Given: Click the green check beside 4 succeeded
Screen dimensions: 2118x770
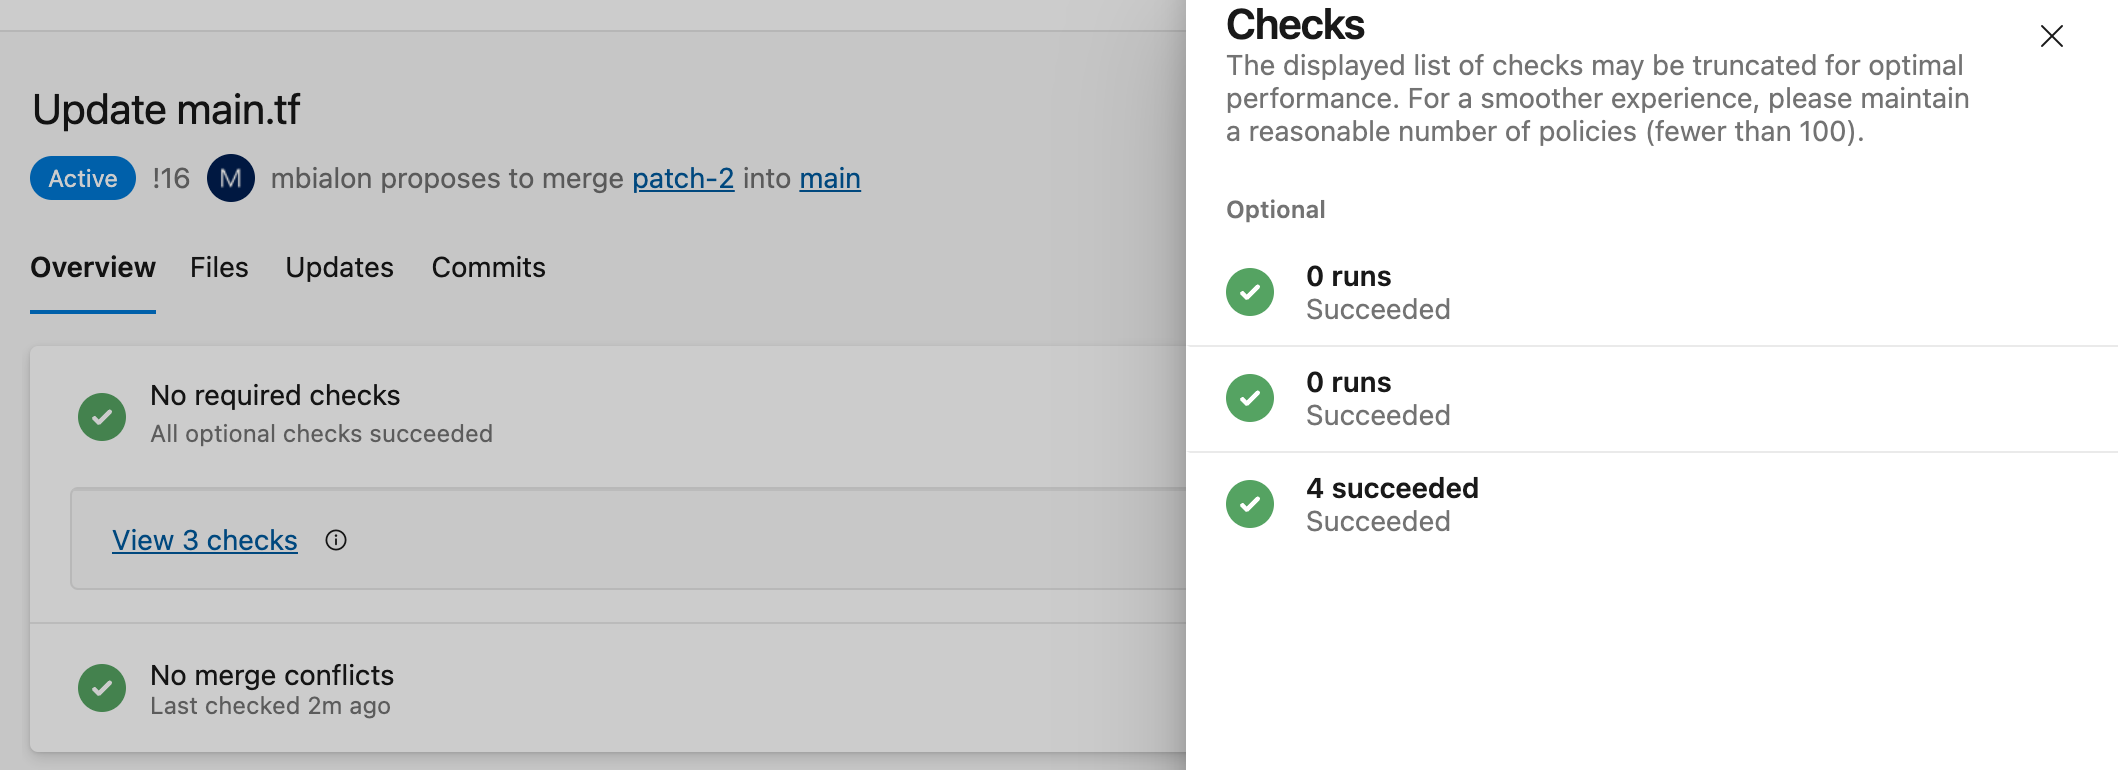Looking at the screenshot, I should [x=1249, y=504].
